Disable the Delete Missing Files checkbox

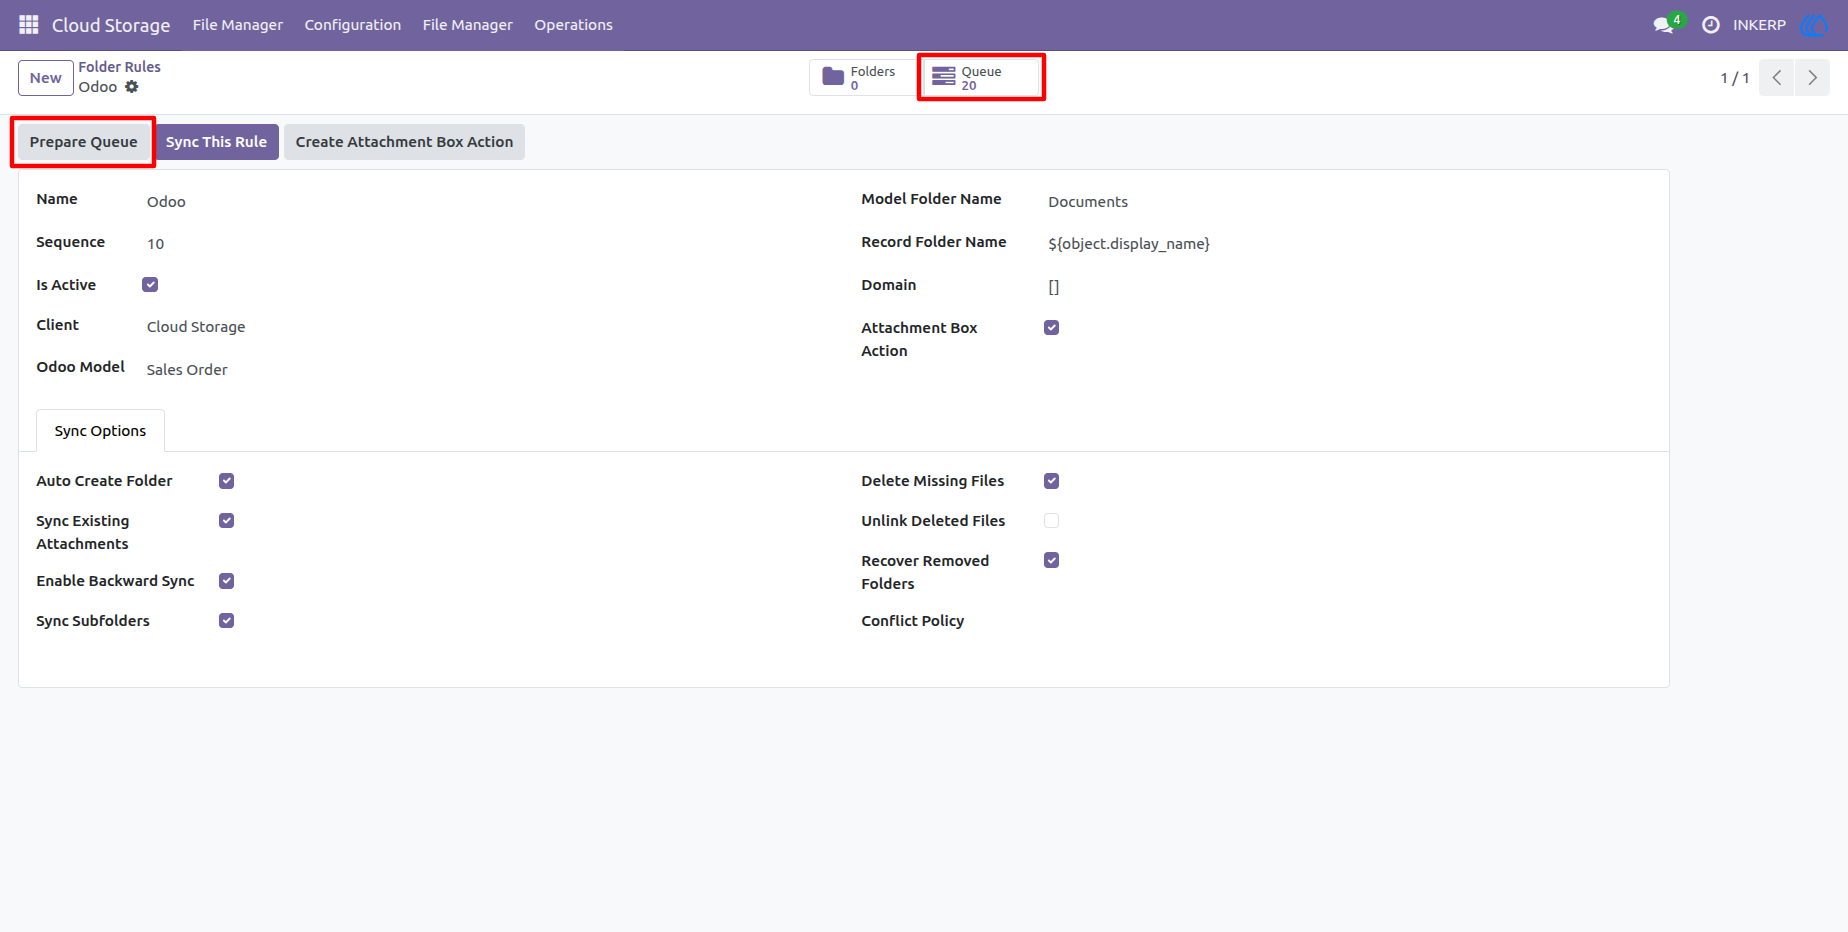pyautogui.click(x=1051, y=481)
